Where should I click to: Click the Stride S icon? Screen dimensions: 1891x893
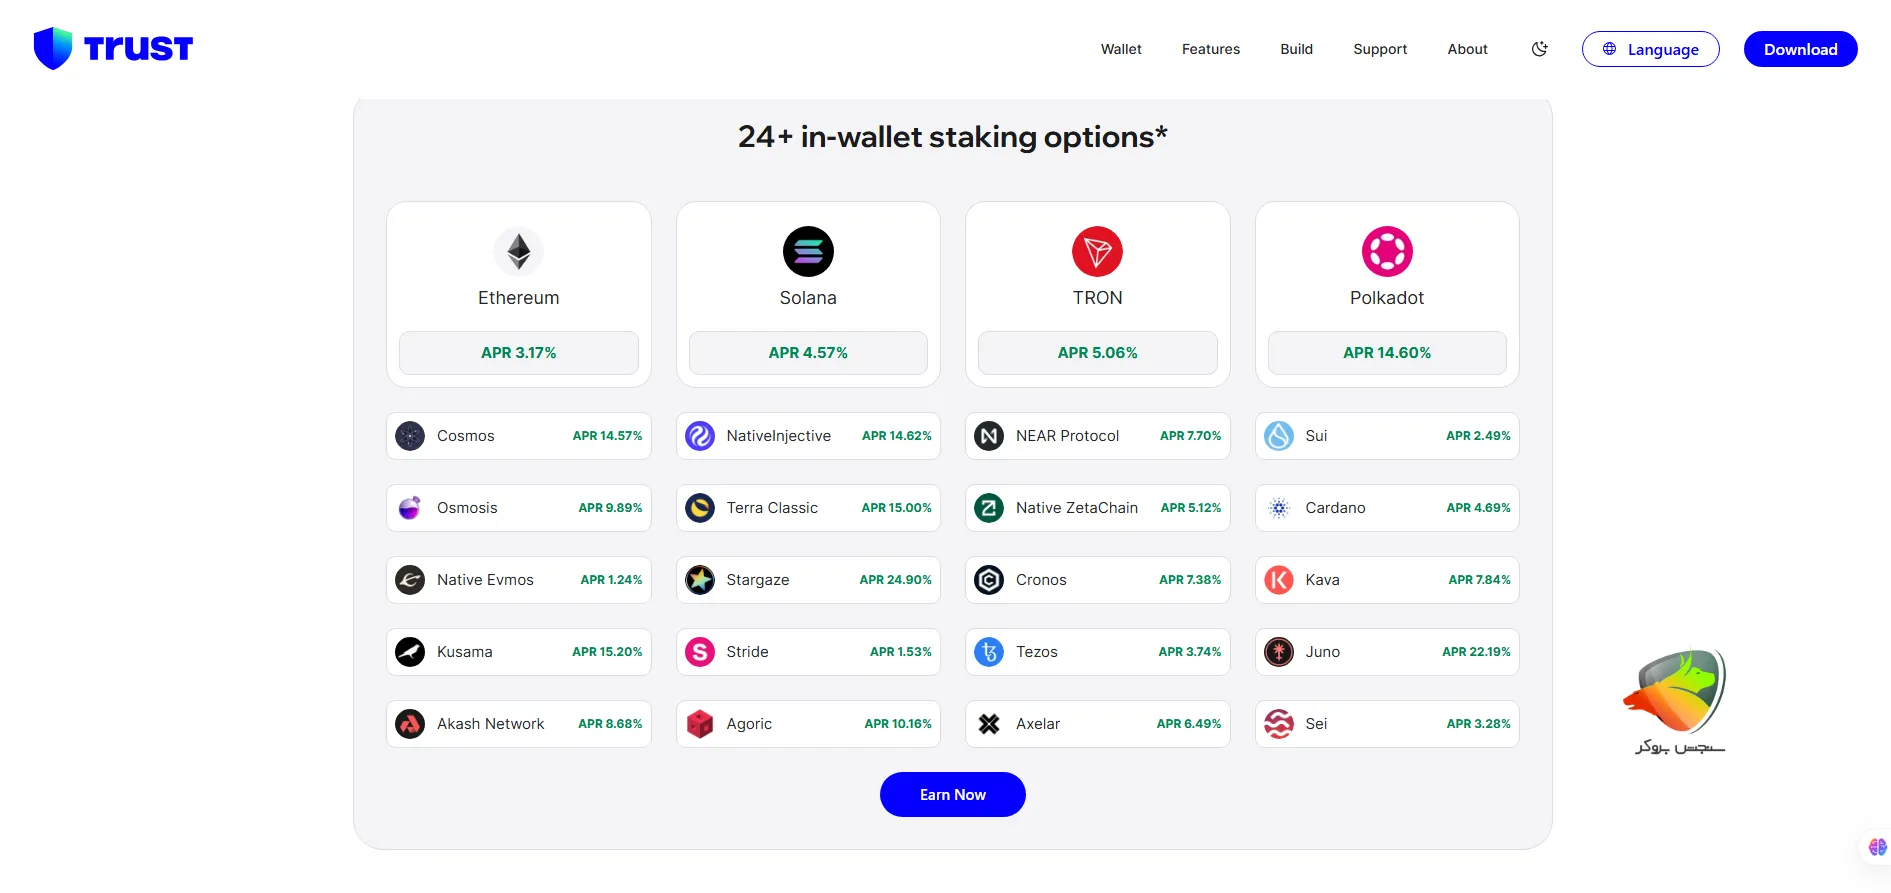tap(700, 652)
